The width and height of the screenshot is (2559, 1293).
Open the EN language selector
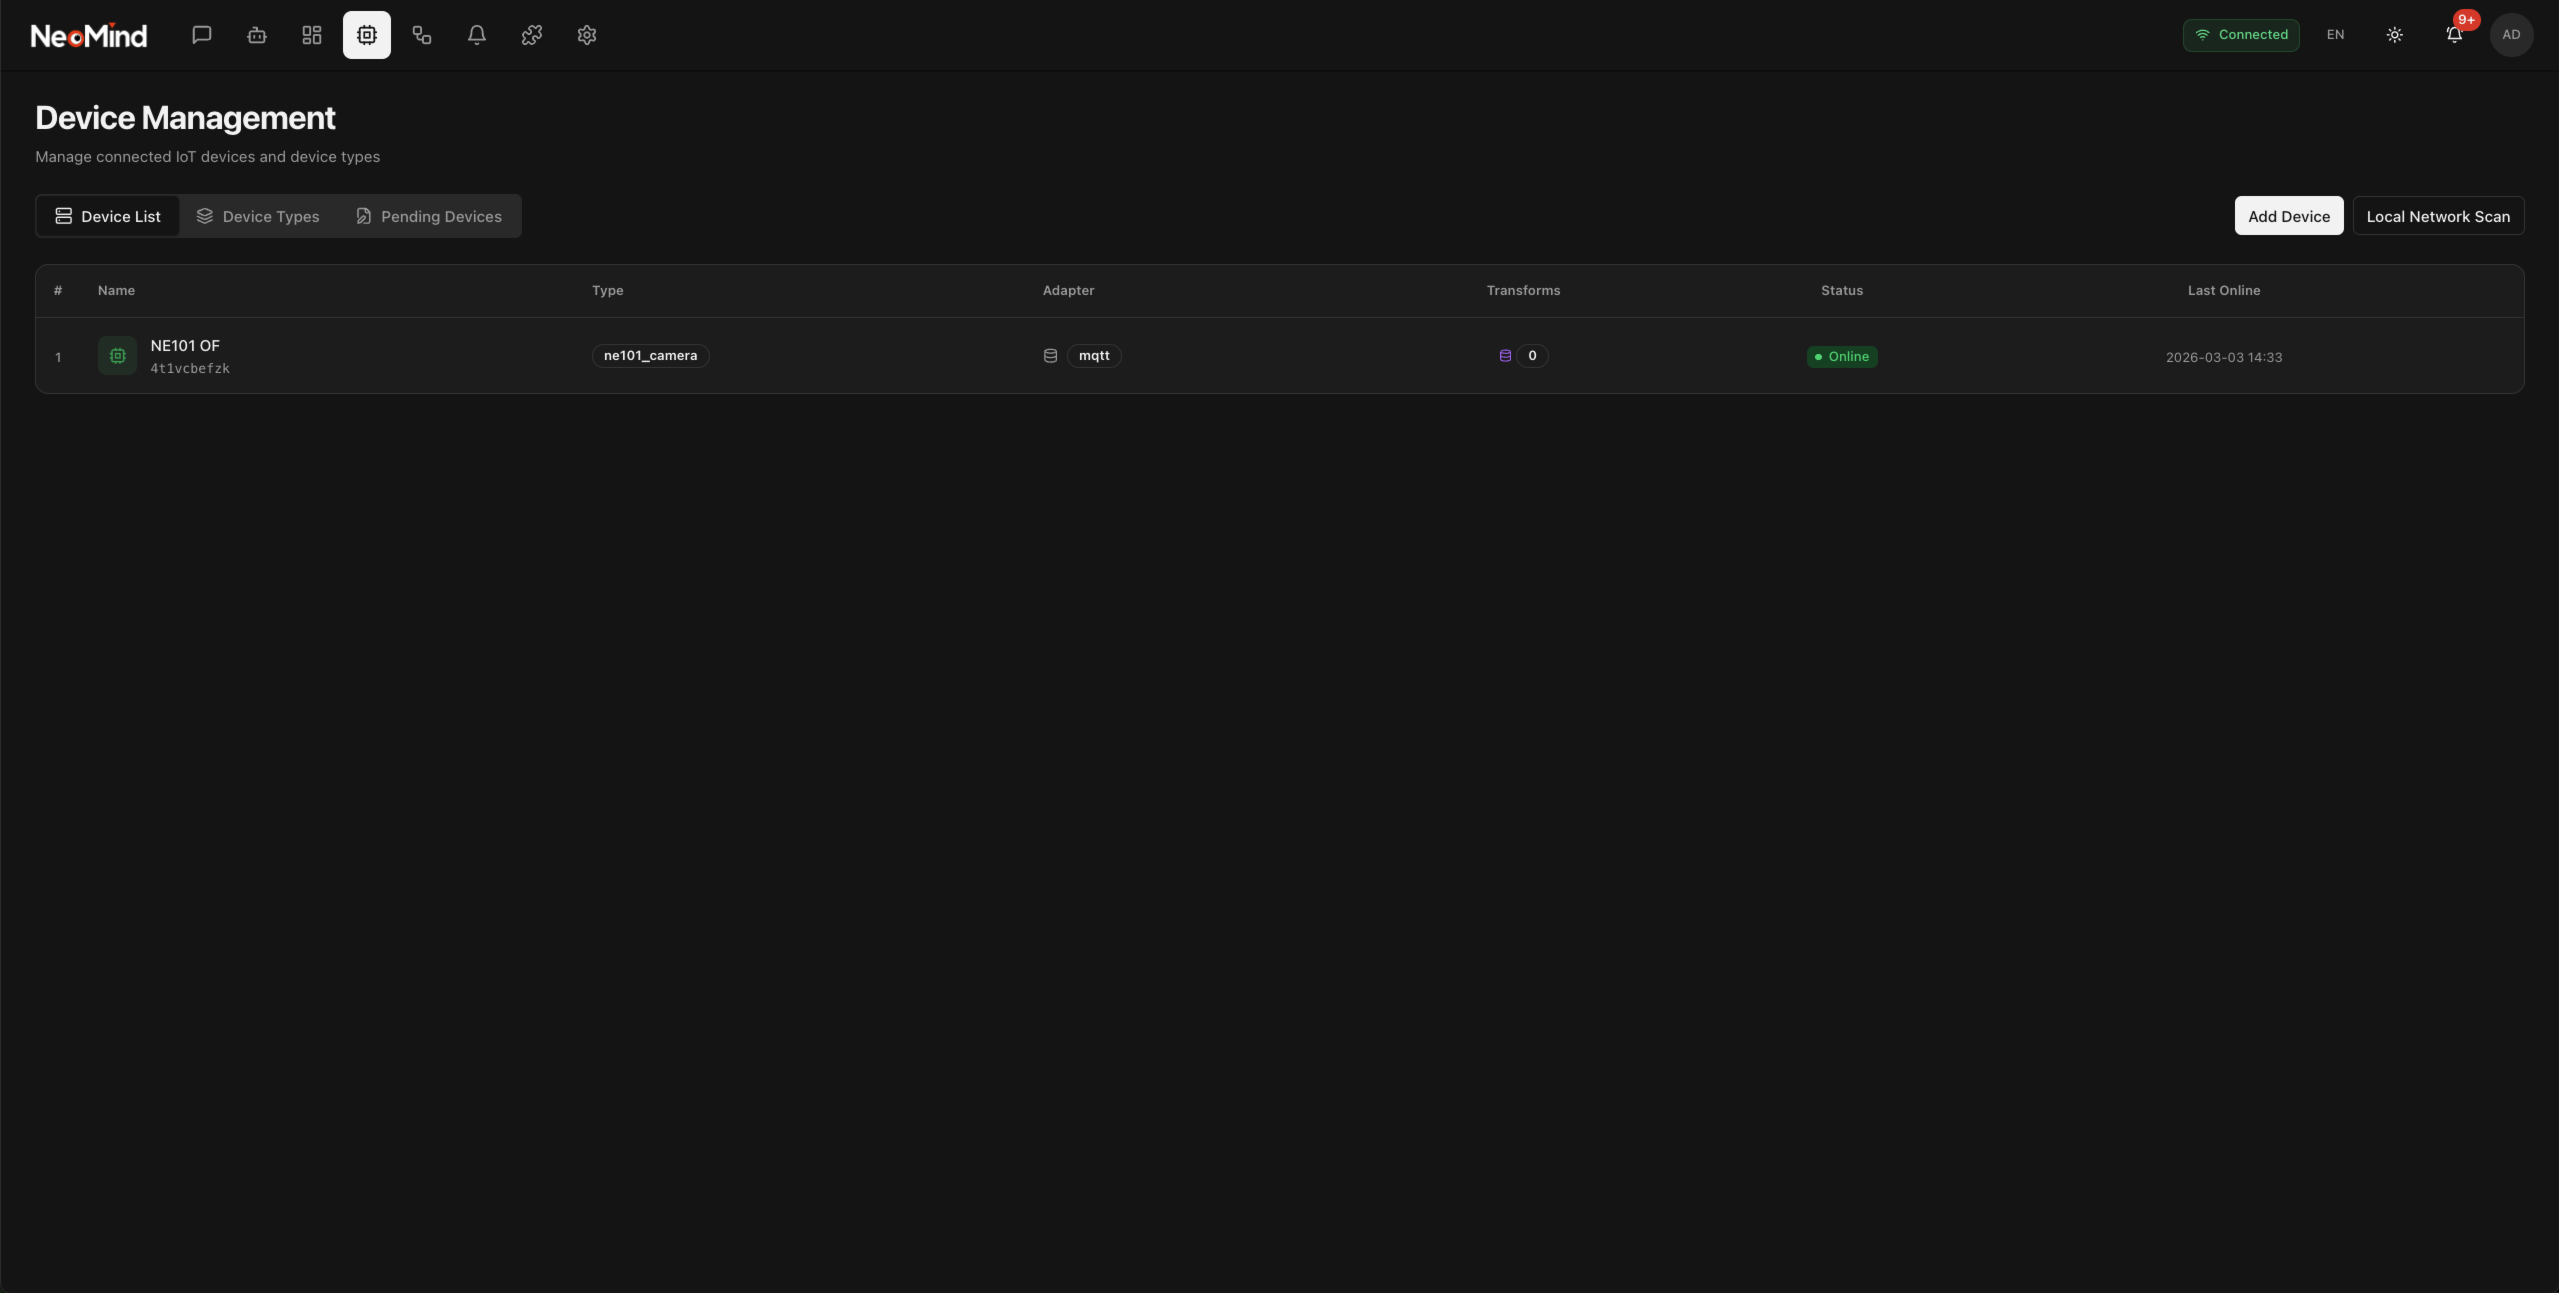tap(2335, 35)
